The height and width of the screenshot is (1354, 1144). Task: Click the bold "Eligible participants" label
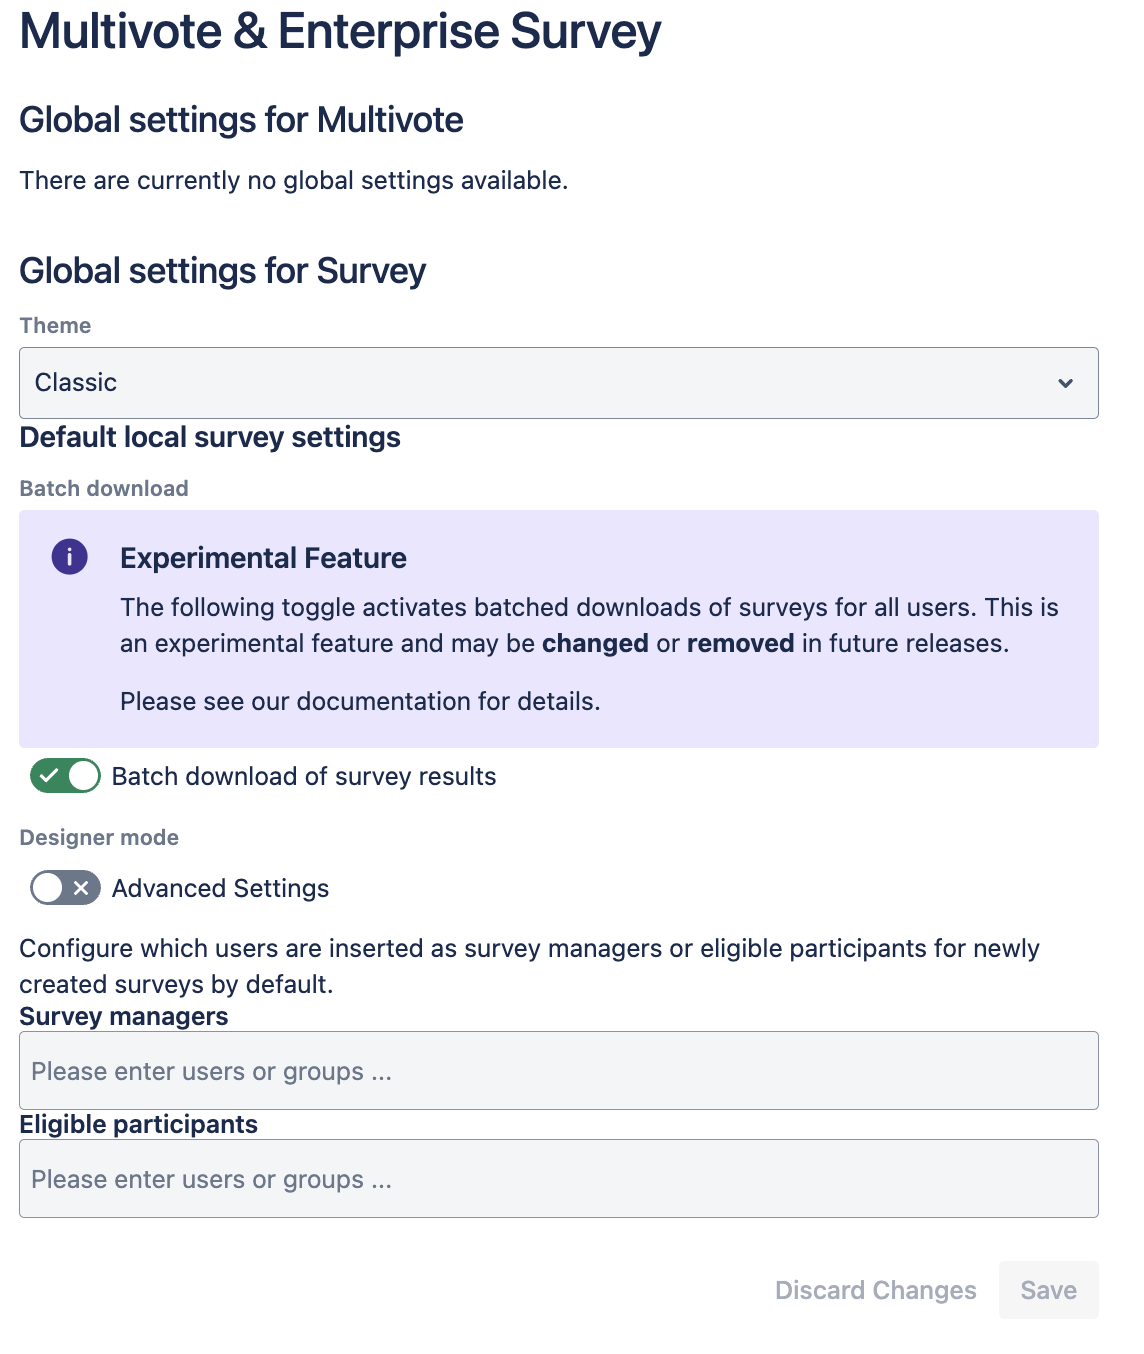[138, 1125]
